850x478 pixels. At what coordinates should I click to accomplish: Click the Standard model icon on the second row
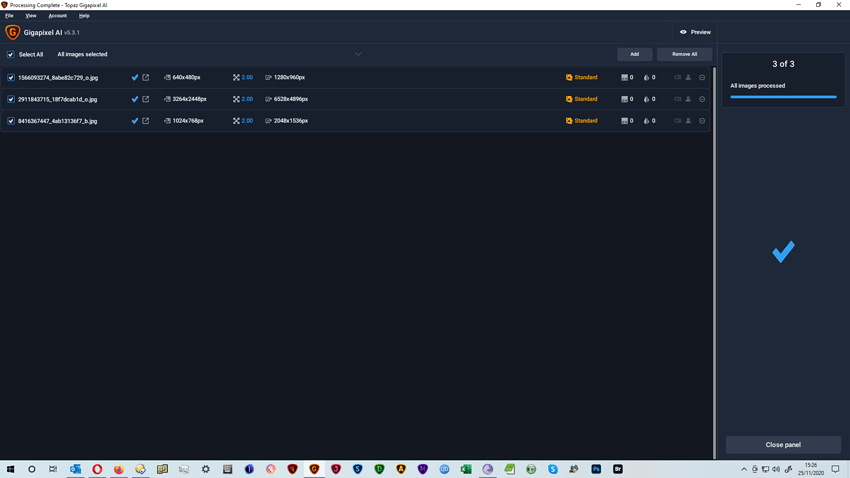click(x=569, y=99)
